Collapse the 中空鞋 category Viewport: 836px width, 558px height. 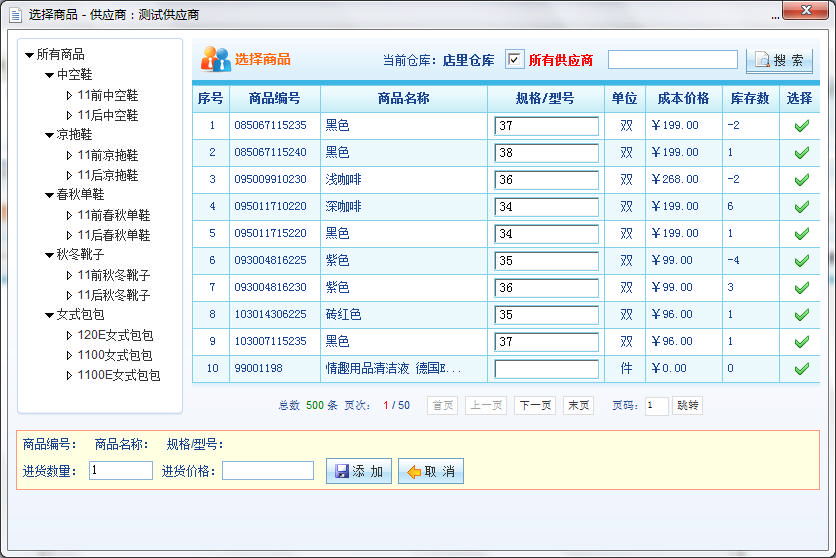(50, 75)
